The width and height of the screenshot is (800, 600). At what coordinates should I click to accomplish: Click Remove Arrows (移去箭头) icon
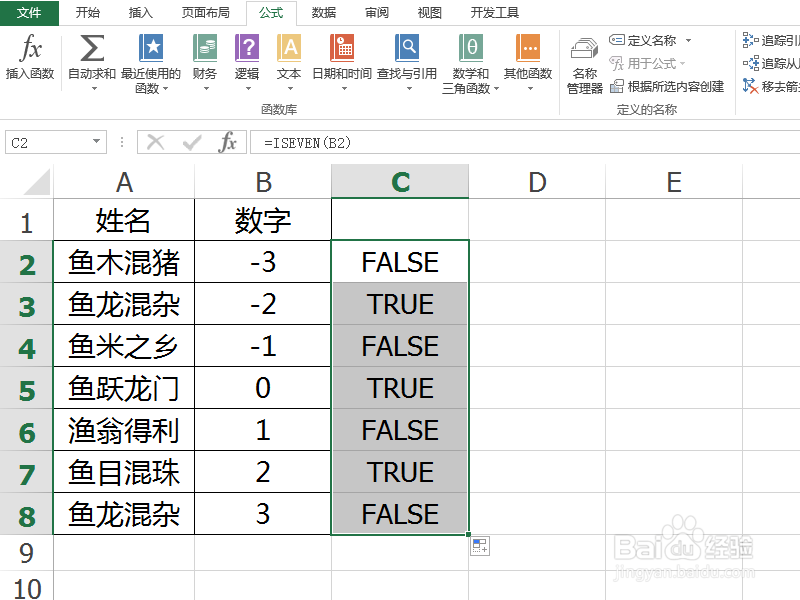tap(751, 86)
